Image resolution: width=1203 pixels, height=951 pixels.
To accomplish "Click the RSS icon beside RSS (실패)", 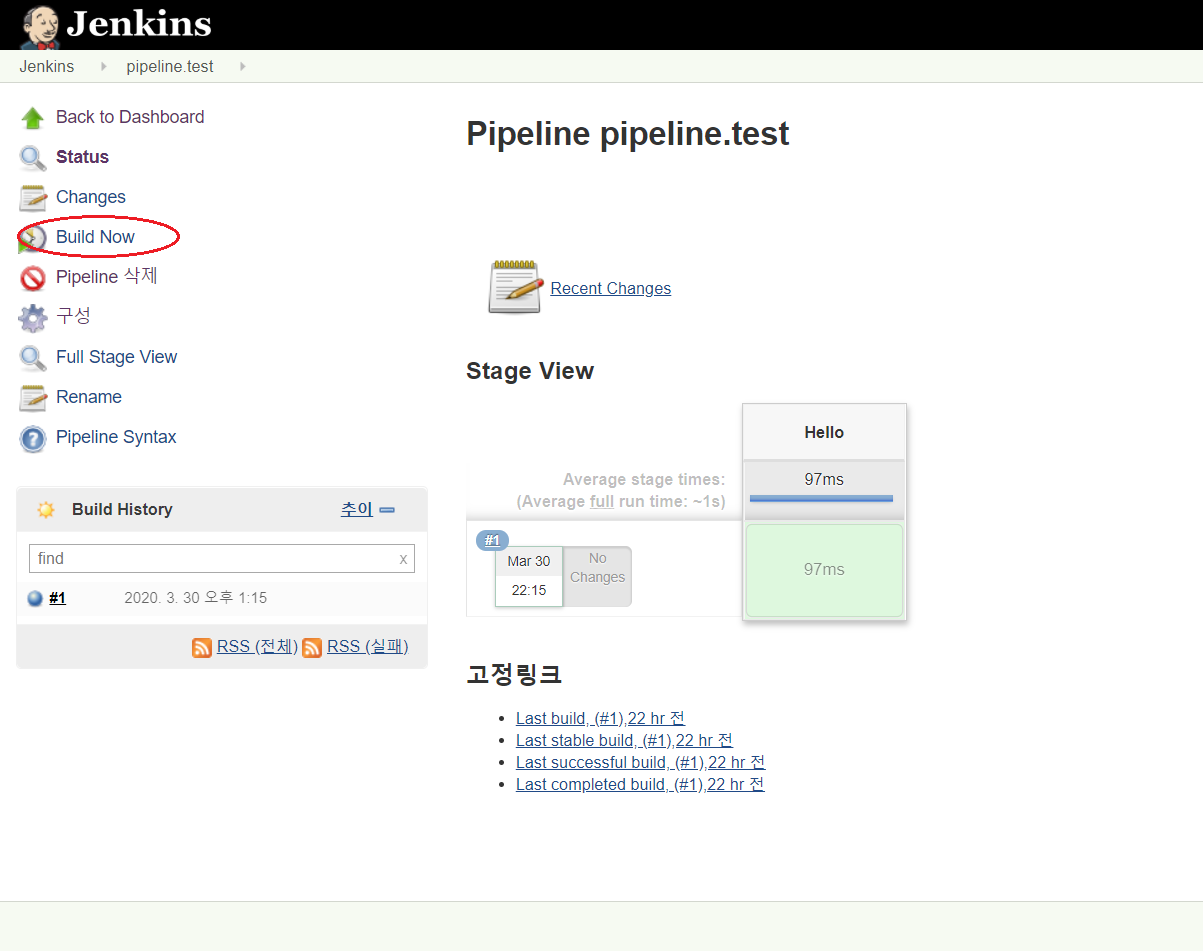I will click(312, 647).
